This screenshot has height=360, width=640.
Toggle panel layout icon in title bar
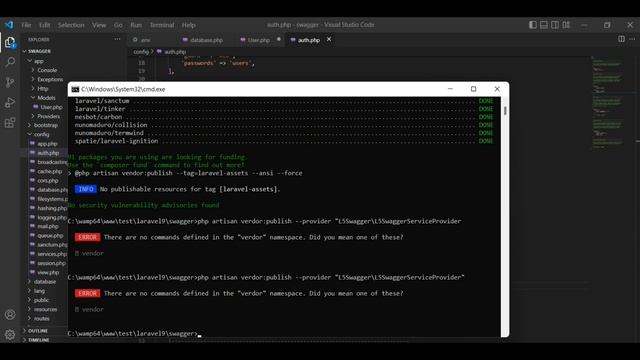pyautogui.click(x=544, y=25)
